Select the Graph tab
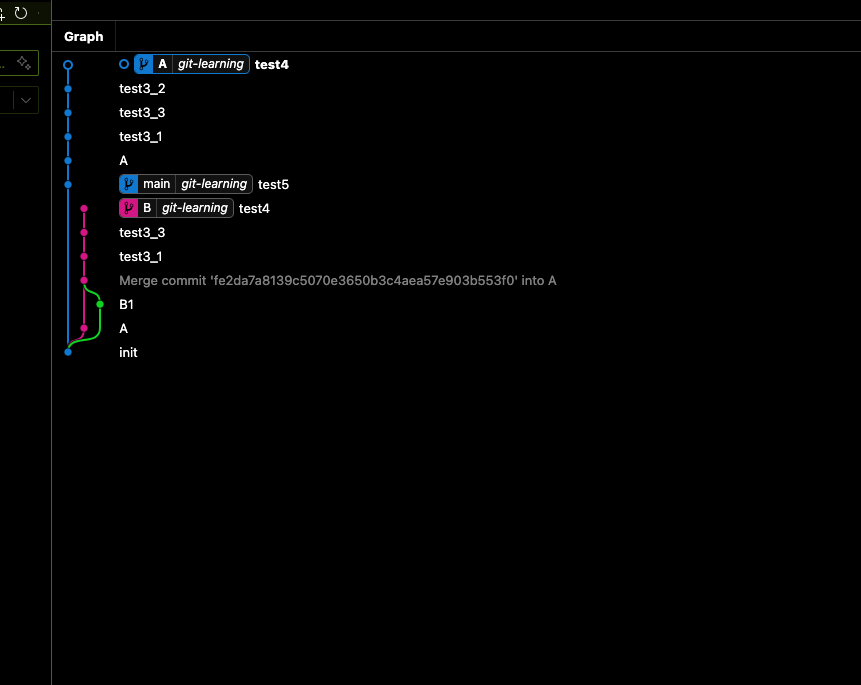The height and width of the screenshot is (685, 861). [84, 36]
